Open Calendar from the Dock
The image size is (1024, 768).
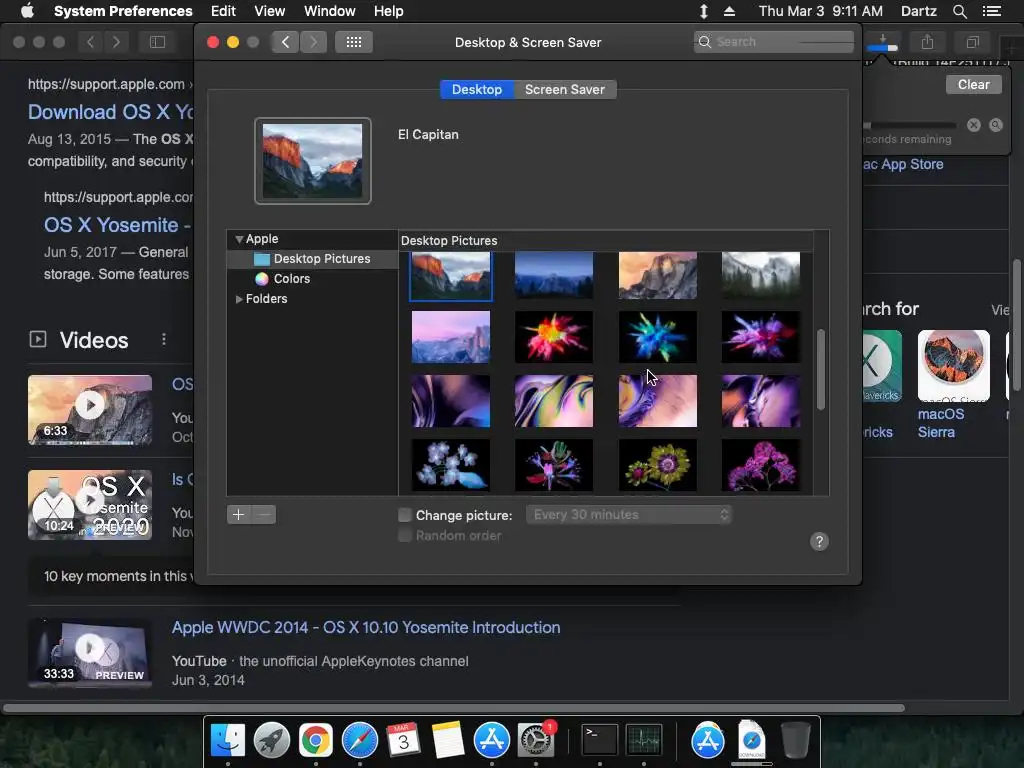click(404, 740)
